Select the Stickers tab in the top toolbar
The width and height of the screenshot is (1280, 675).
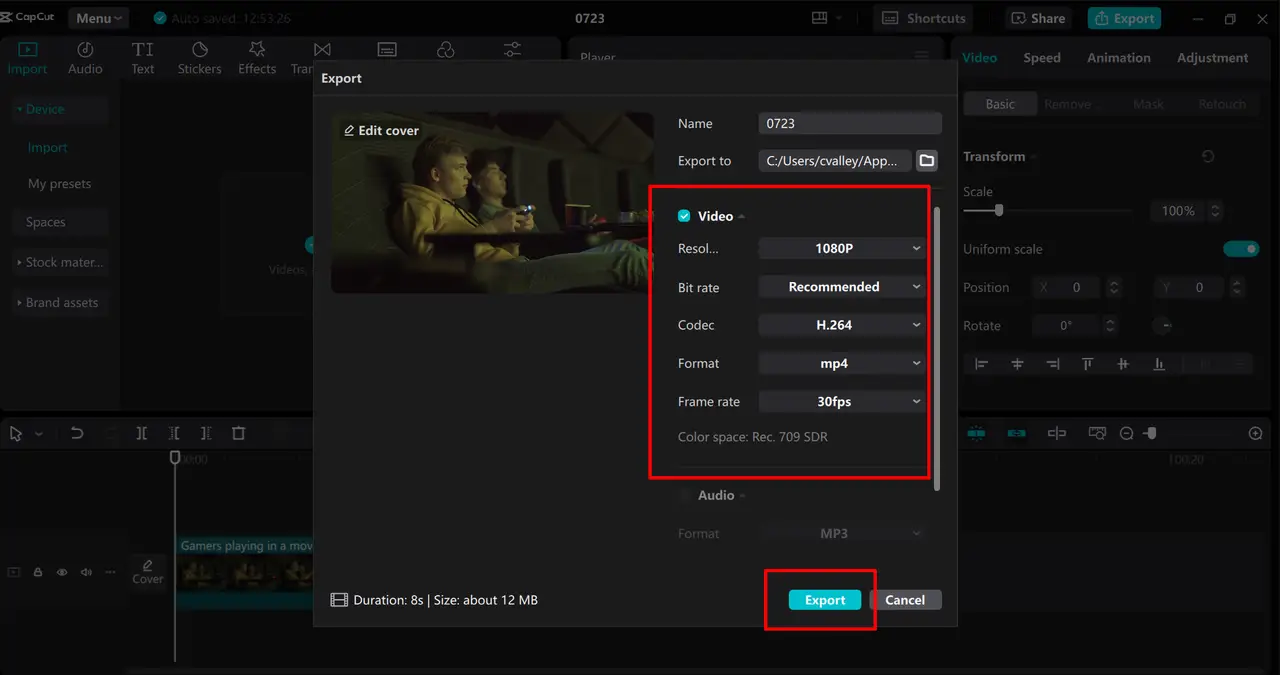[x=199, y=57]
